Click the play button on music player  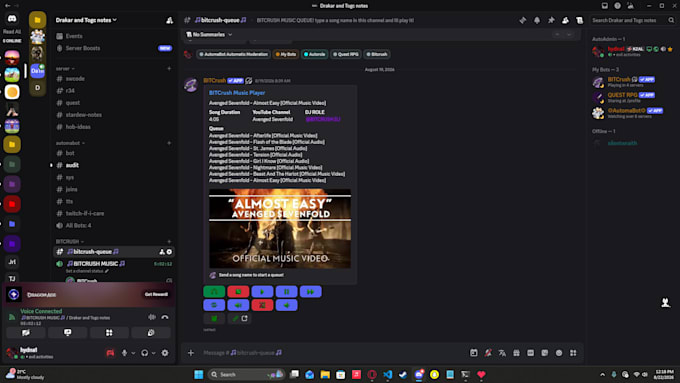[x=262, y=292]
